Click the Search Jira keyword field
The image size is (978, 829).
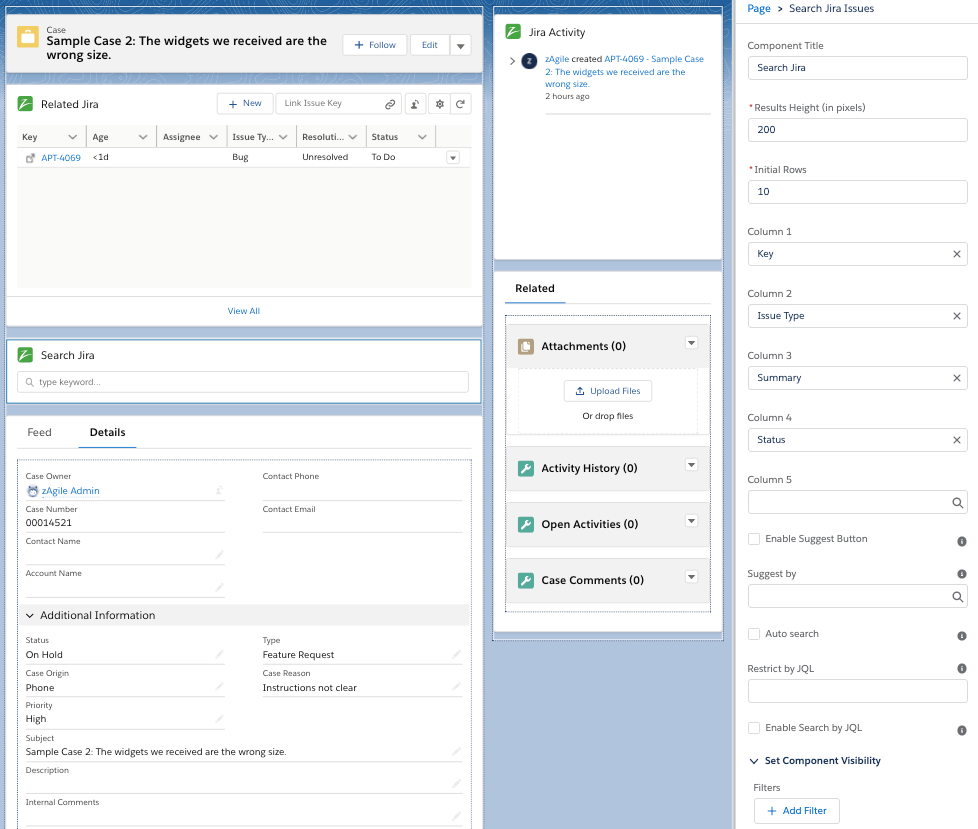point(242,382)
